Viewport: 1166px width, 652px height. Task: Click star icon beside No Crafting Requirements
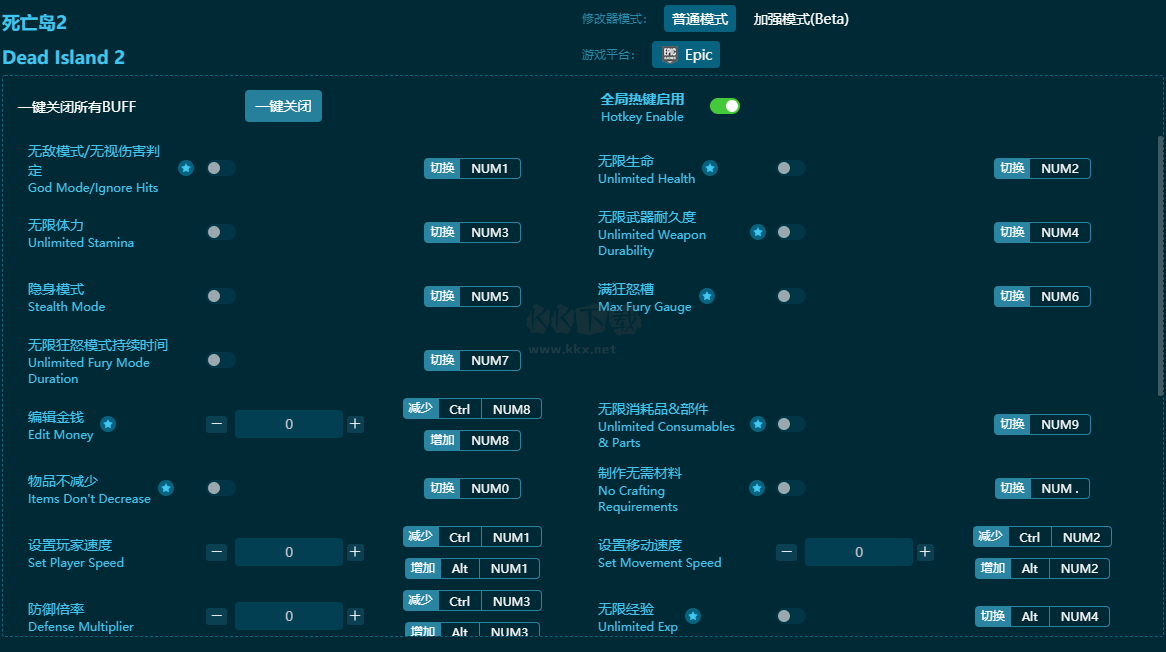coord(757,488)
